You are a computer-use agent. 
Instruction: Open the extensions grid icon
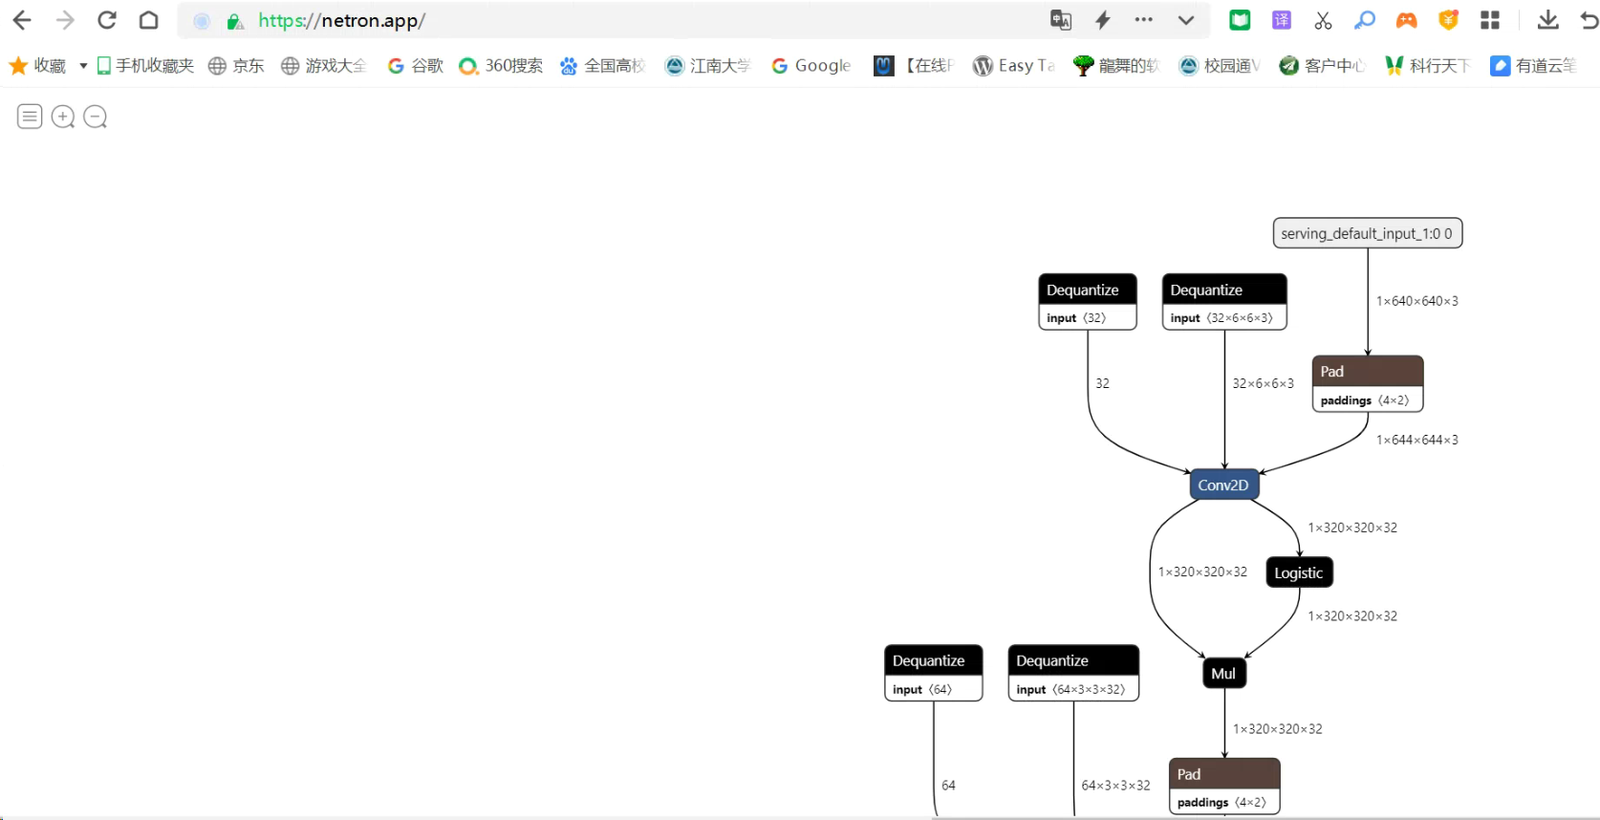[1490, 20]
